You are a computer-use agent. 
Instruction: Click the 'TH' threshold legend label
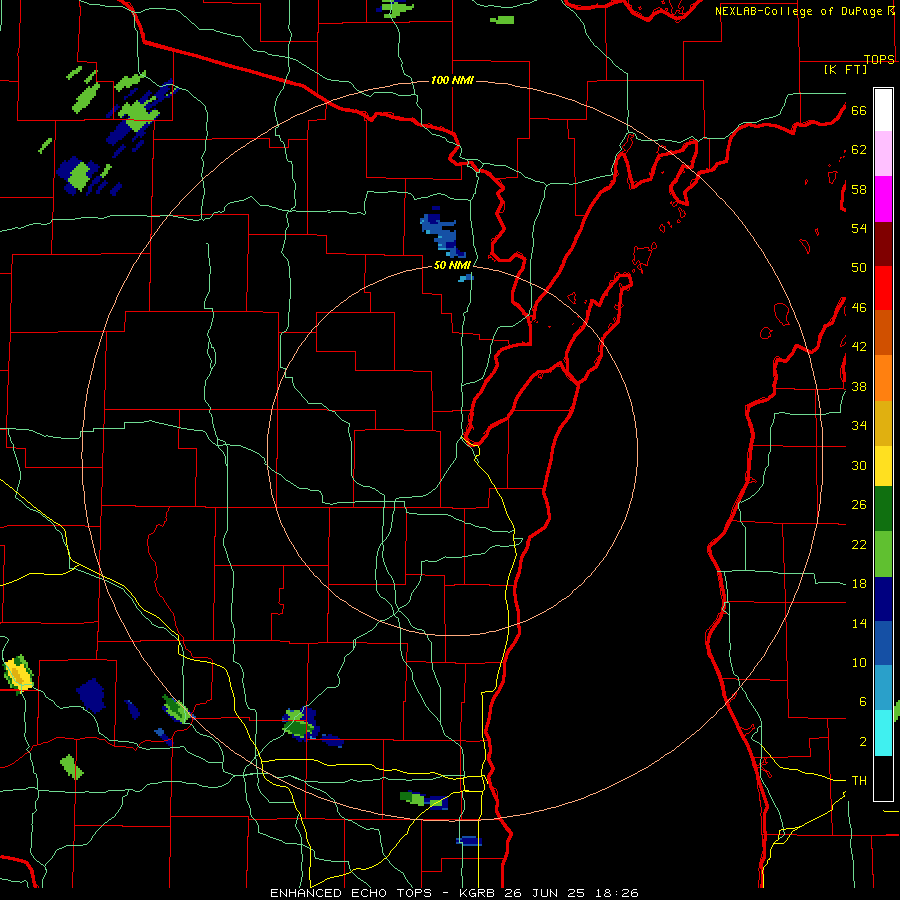859,781
